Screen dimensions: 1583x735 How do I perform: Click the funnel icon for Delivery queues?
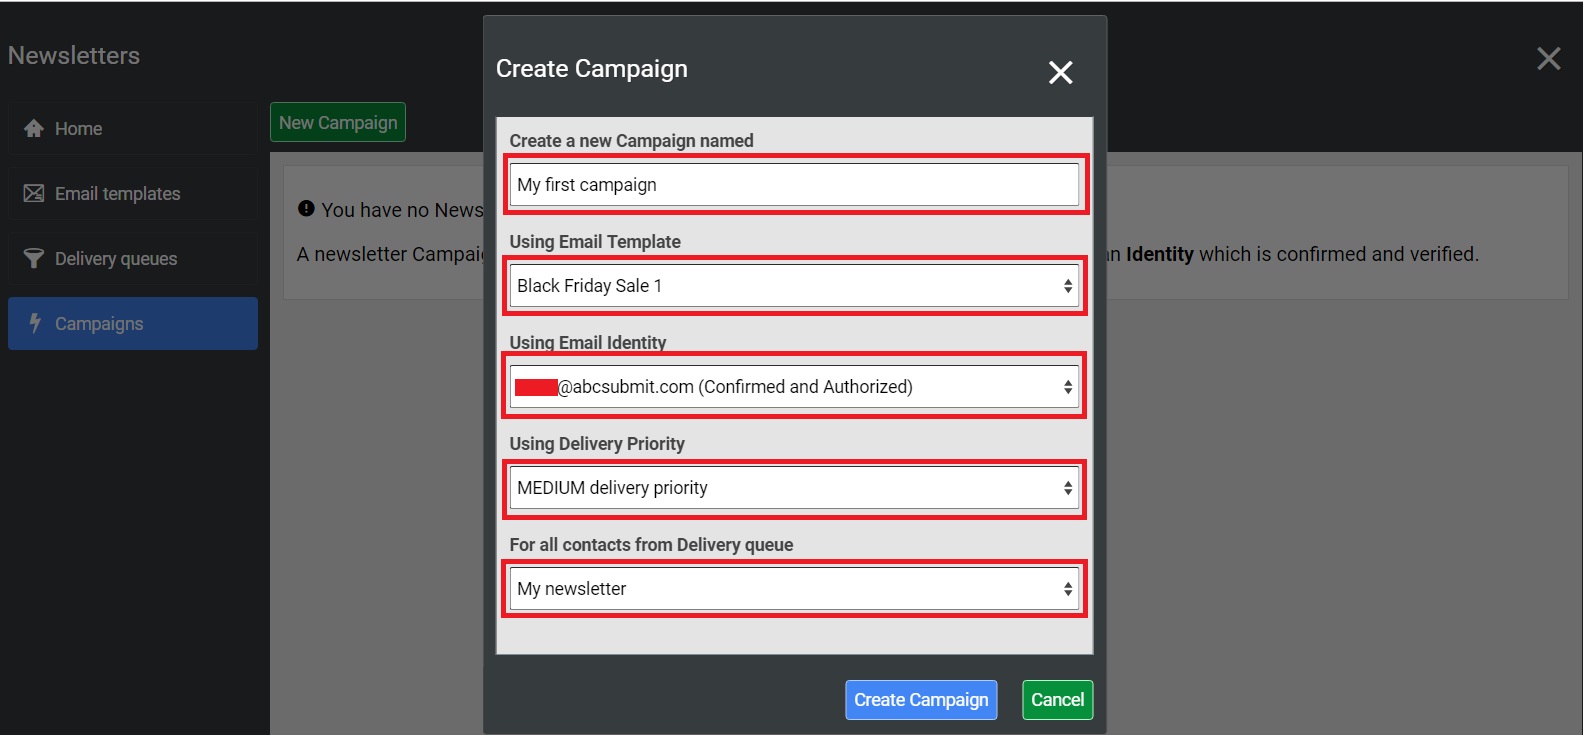click(34, 259)
